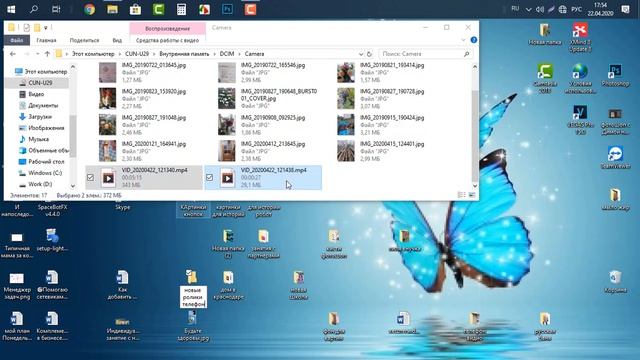Click the РУС input language indicator
This screenshot has width=640, height=360.
(576, 9)
